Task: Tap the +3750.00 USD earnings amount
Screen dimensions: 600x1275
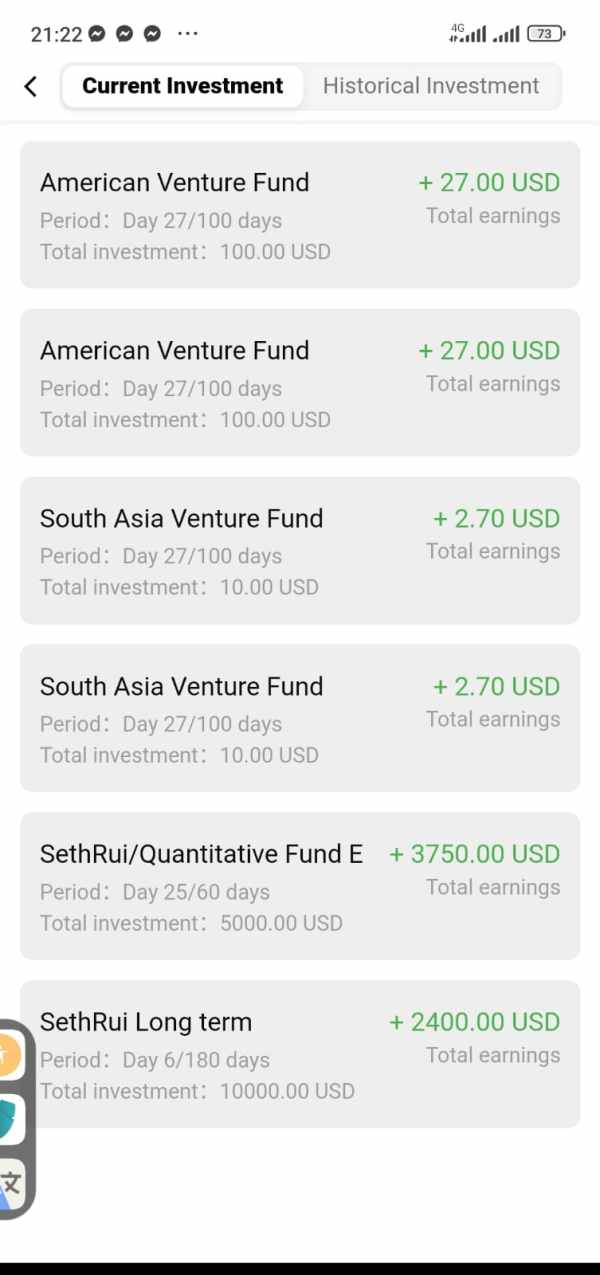Action: click(474, 854)
